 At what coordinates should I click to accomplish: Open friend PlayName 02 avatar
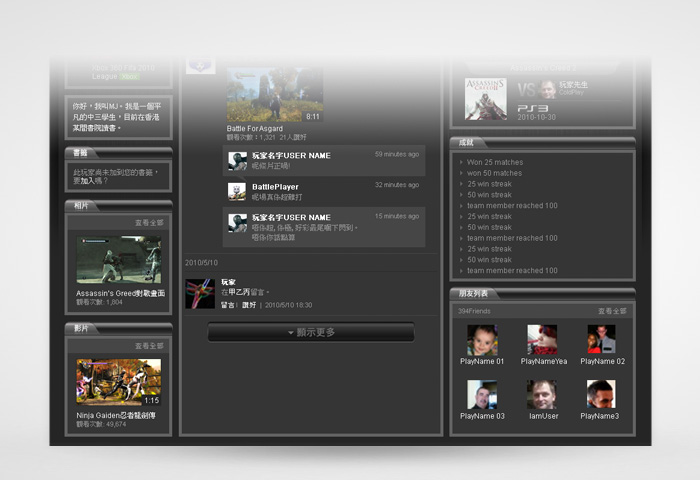[601, 339]
